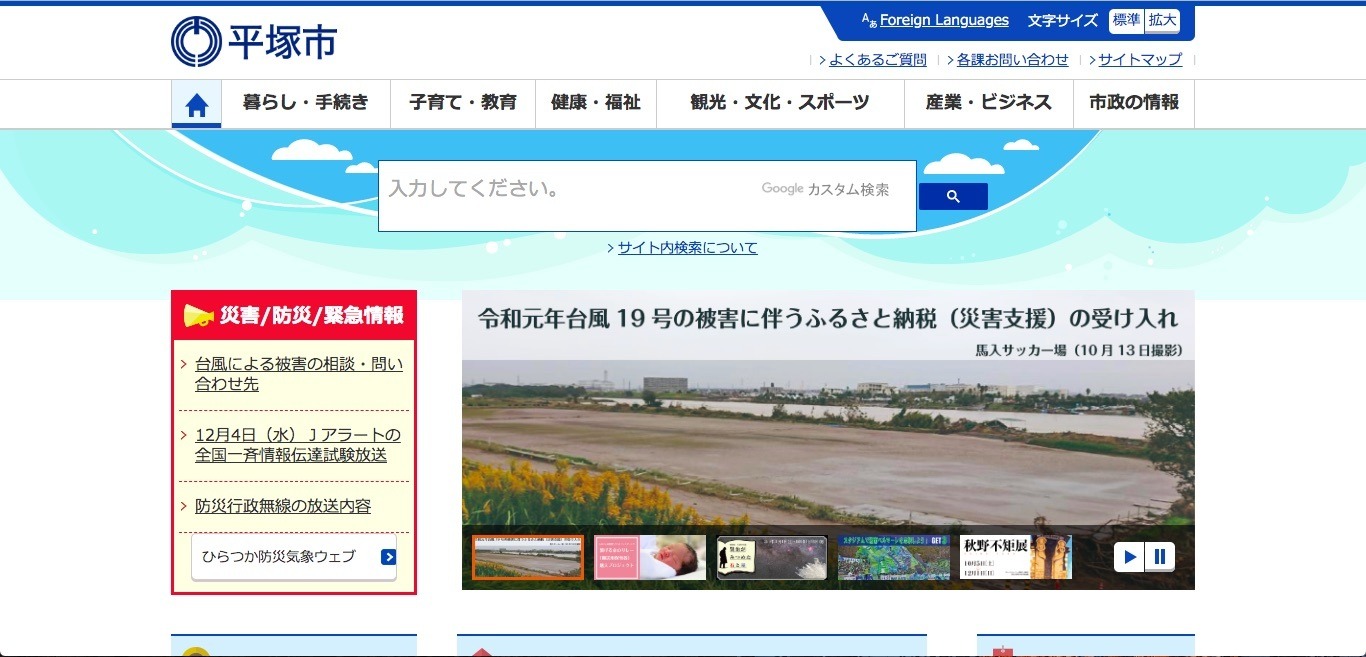Open 防災行政無線の放送内容 link
The width and height of the screenshot is (1366, 657).
(x=283, y=506)
